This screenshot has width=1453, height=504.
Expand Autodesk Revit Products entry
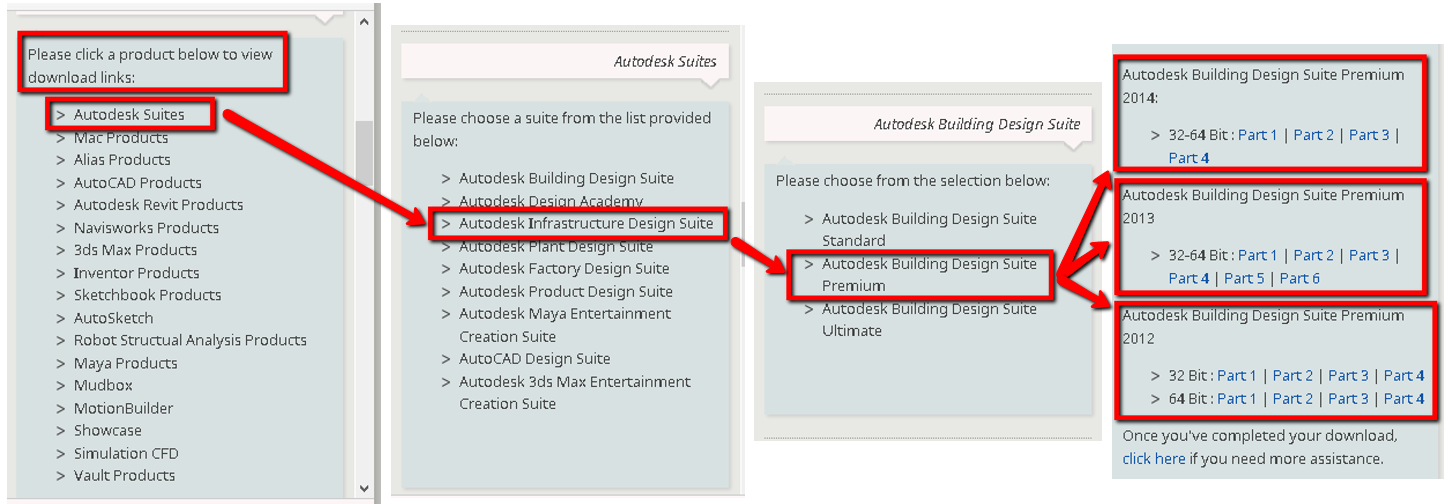(x=158, y=205)
